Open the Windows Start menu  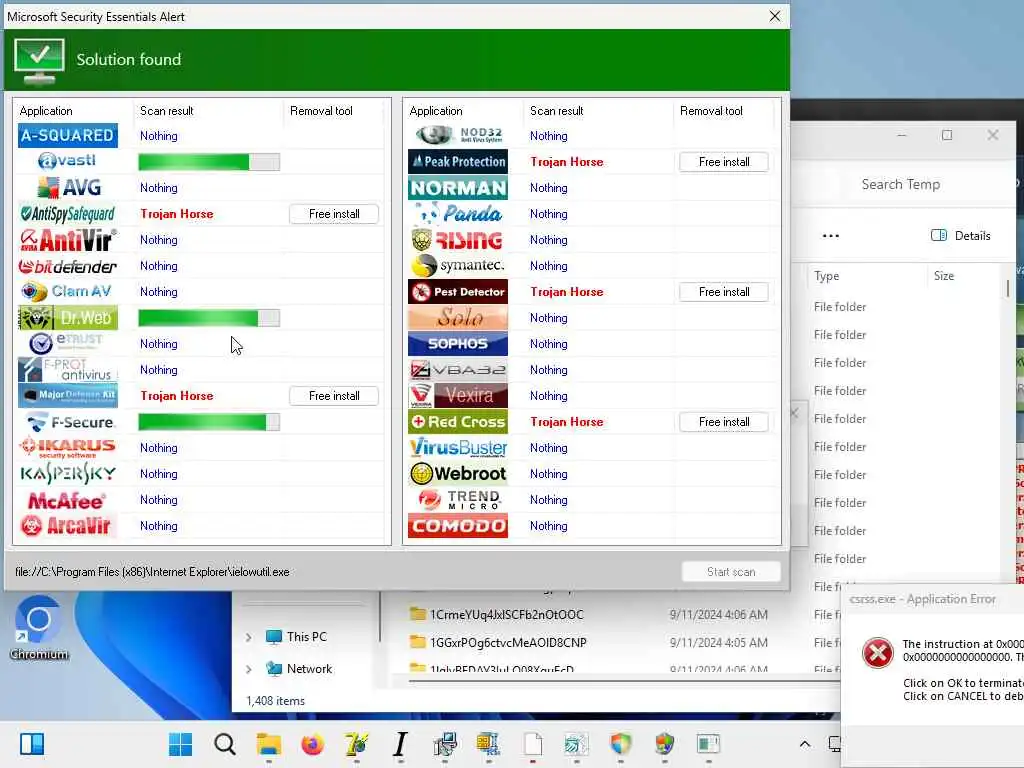(180, 744)
